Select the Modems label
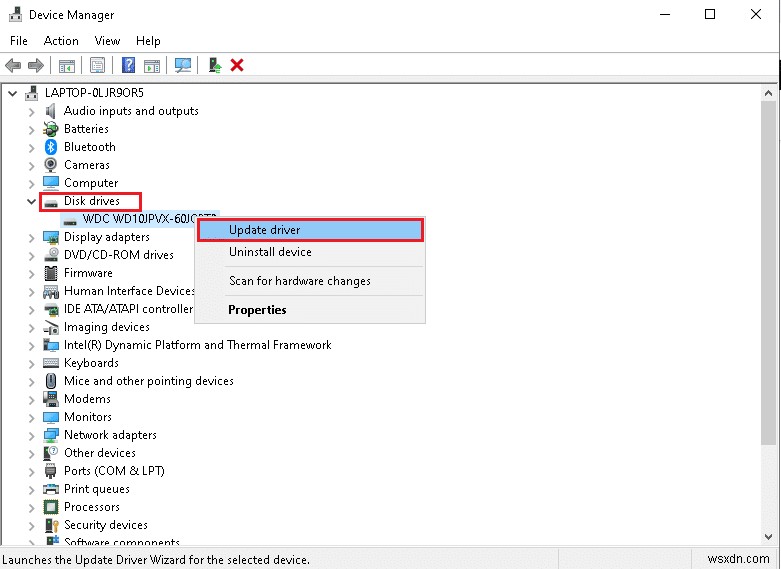 pyautogui.click(x=87, y=399)
